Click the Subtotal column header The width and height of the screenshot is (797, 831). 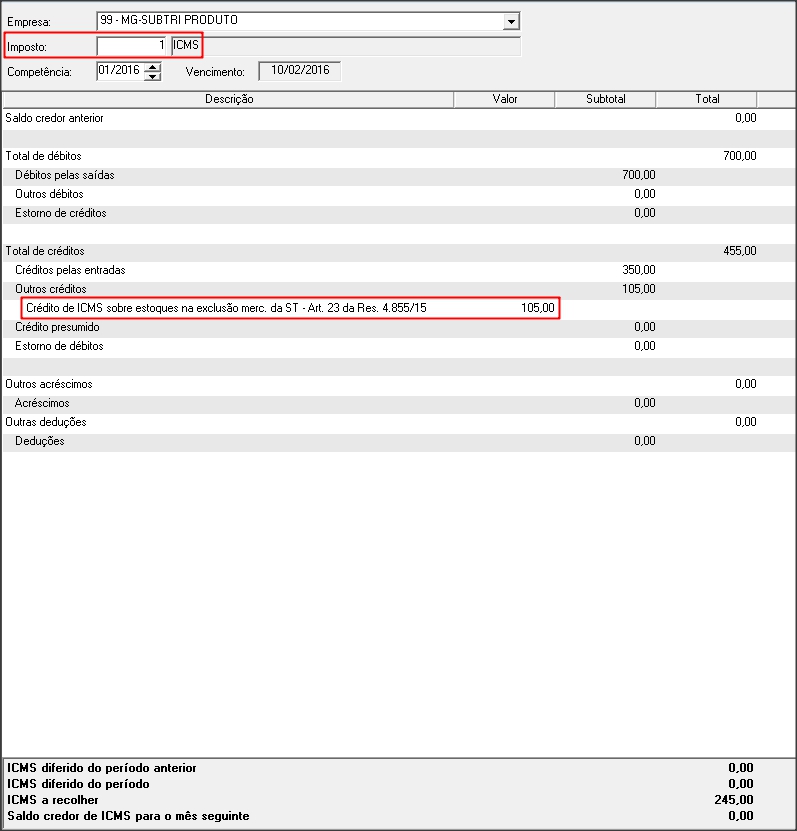click(605, 99)
